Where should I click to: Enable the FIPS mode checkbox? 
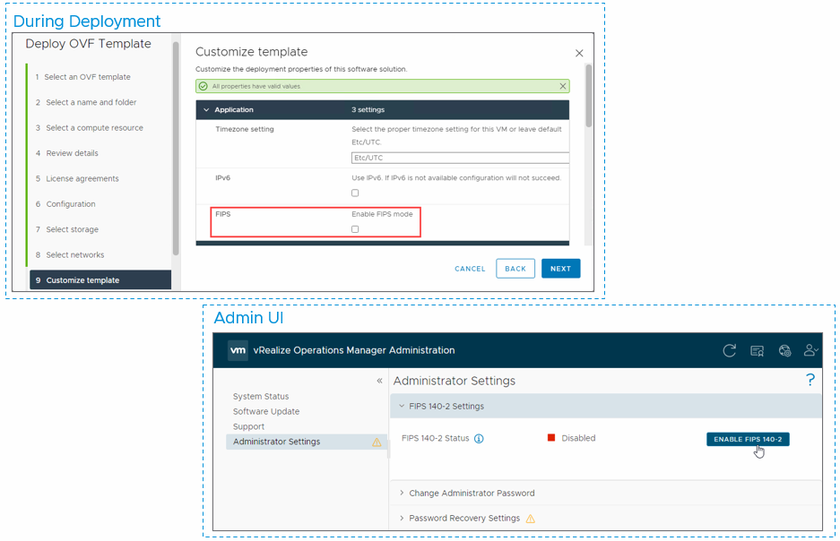[355, 229]
